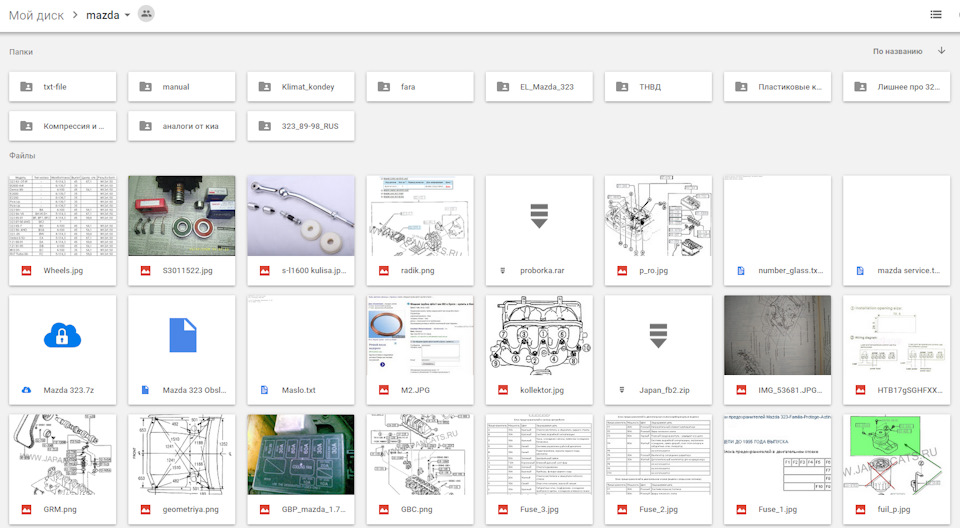This screenshot has width=960, height=528.
Task: Click image icon beside kollektor.jpg
Action: tap(503, 390)
